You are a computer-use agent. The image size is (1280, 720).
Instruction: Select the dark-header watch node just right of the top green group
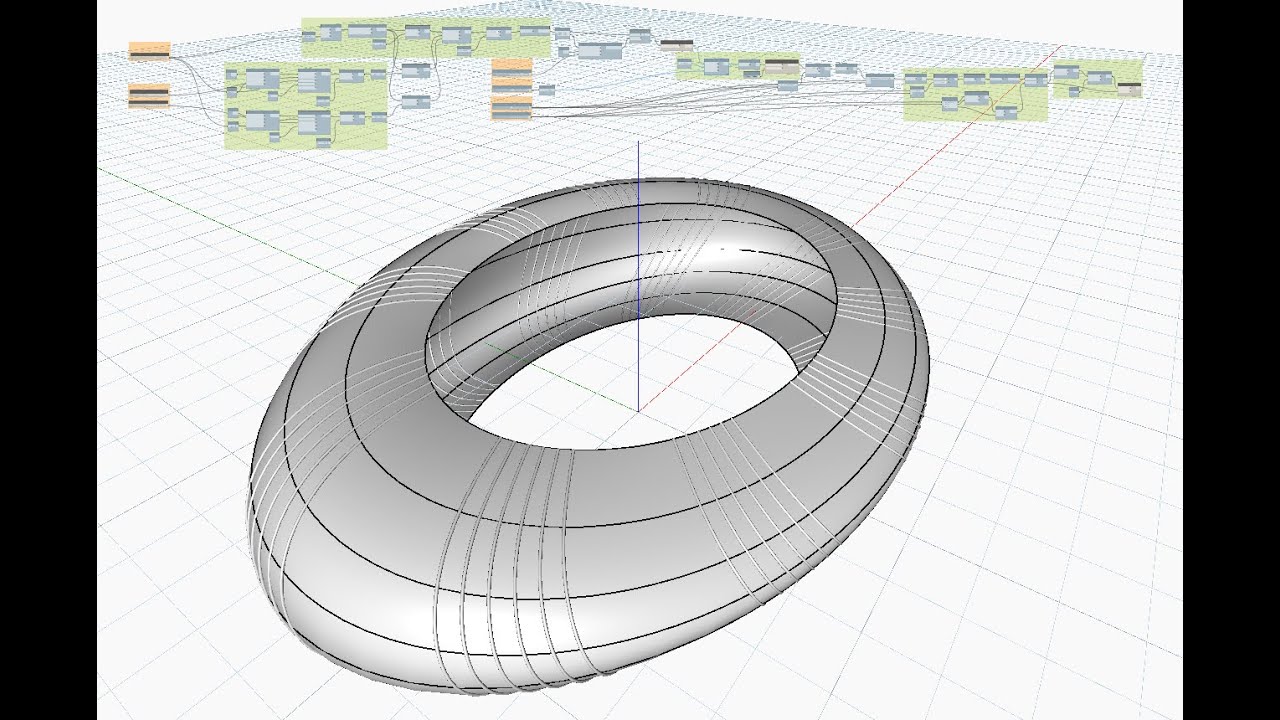click(x=677, y=44)
